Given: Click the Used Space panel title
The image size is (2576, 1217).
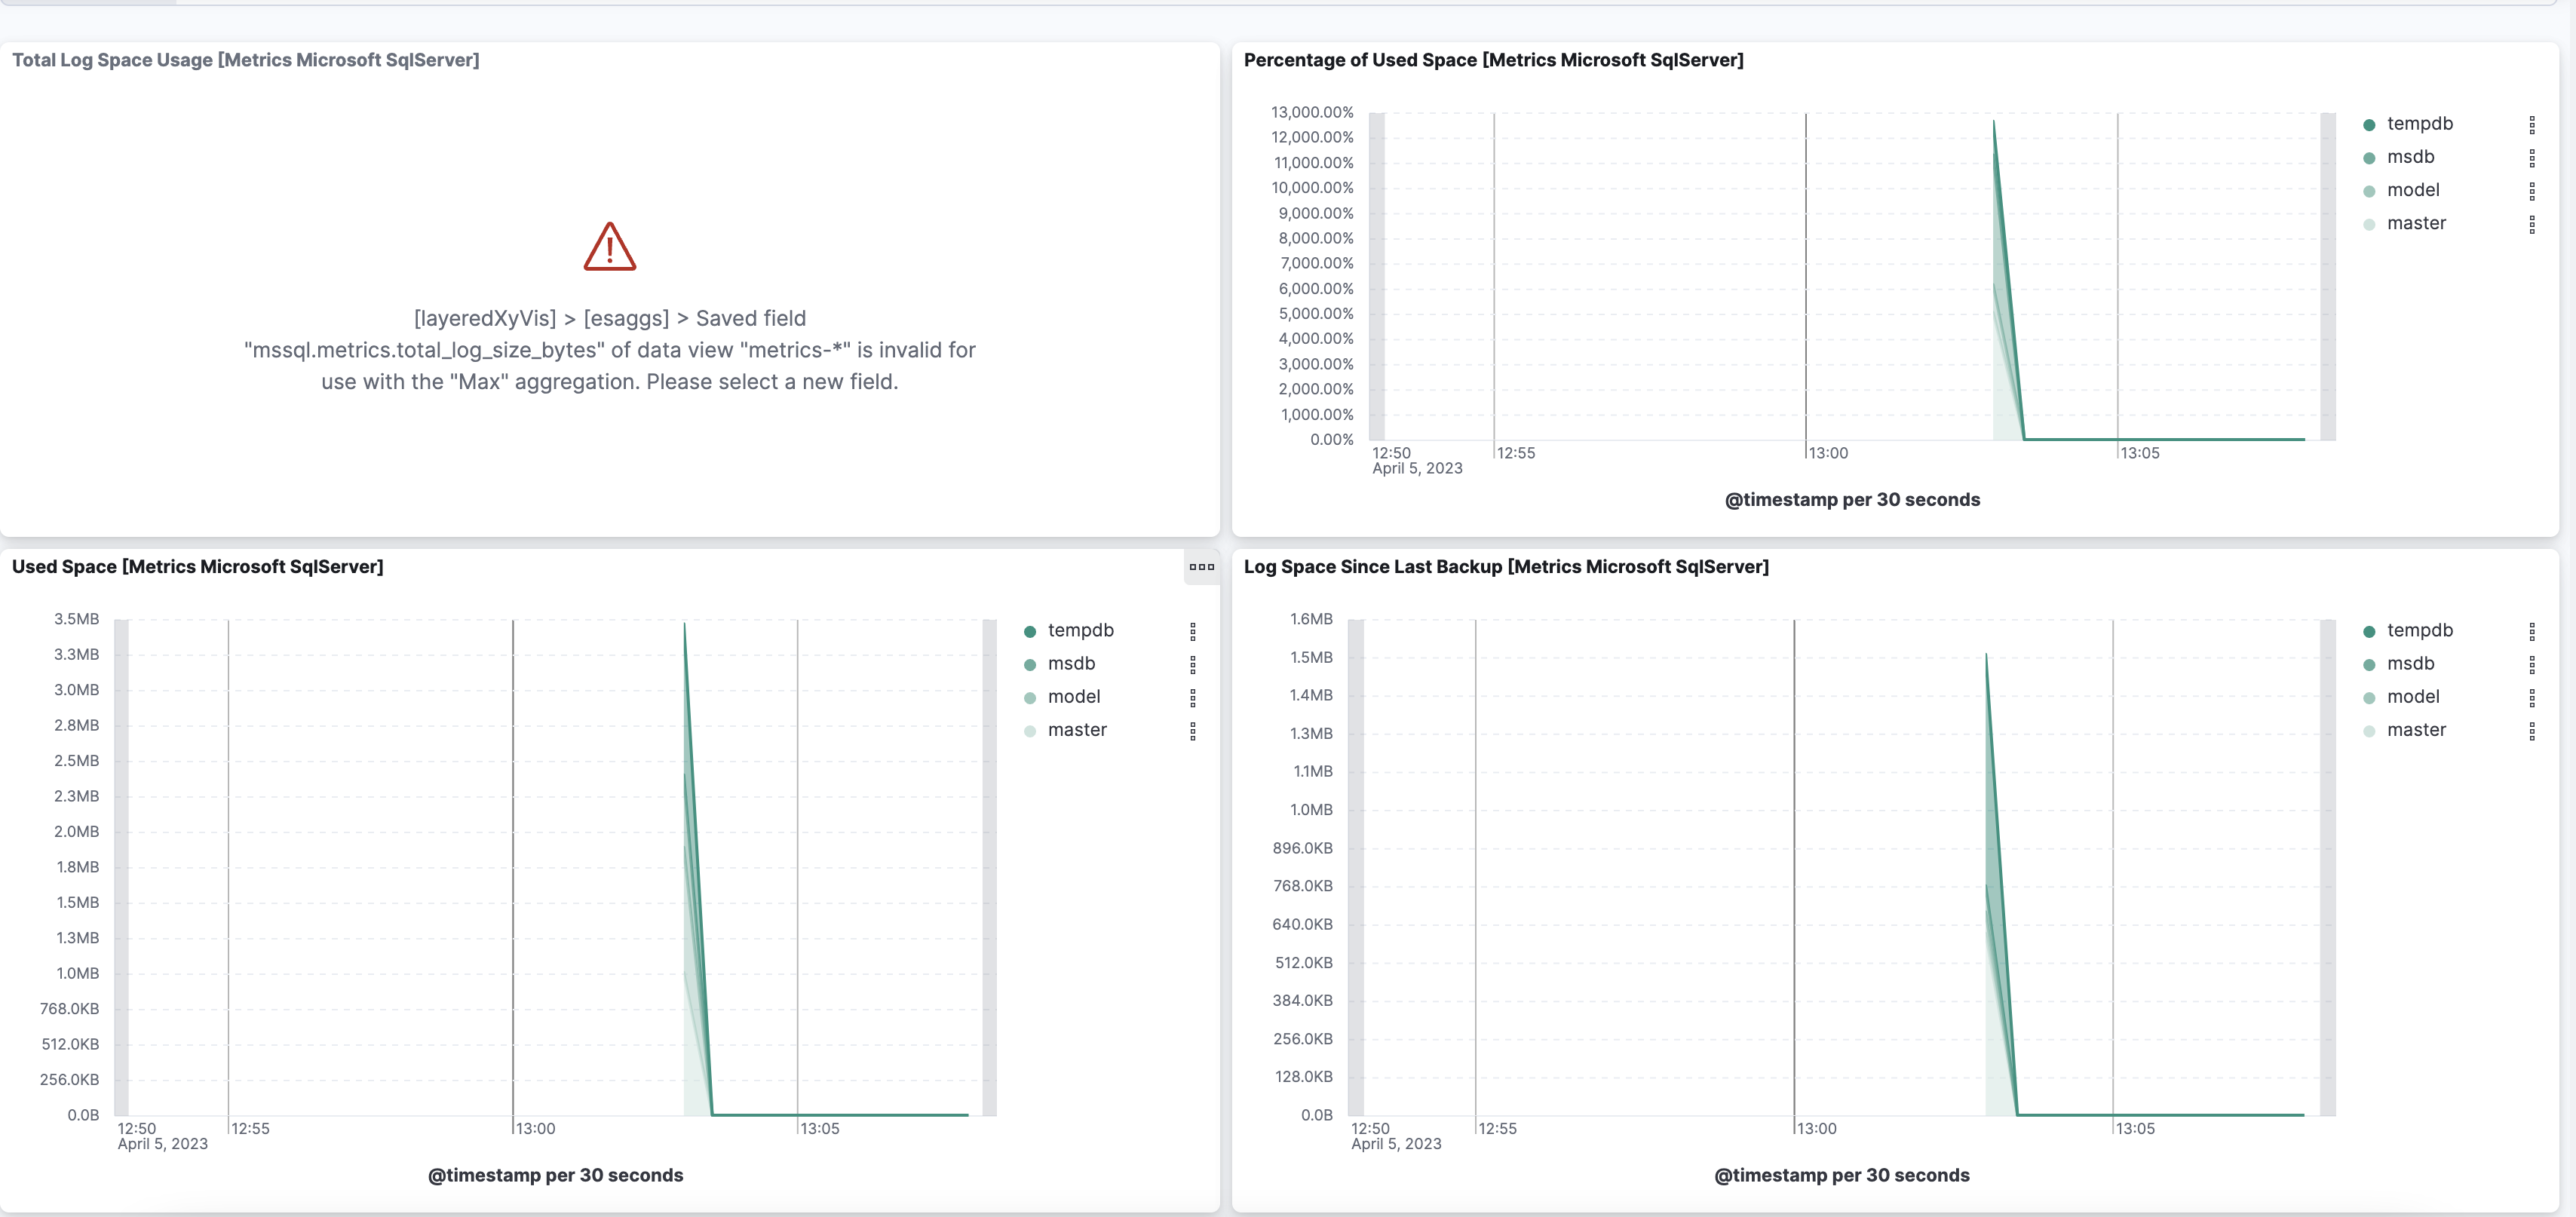Looking at the screenshot, I should pos(197,567).
